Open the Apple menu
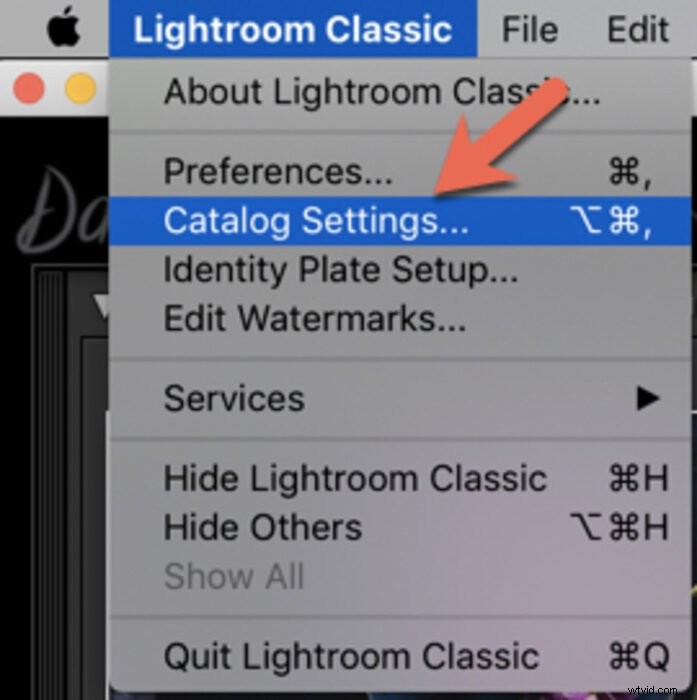This screenshot has height=700, width=697. tap(63, 27)
